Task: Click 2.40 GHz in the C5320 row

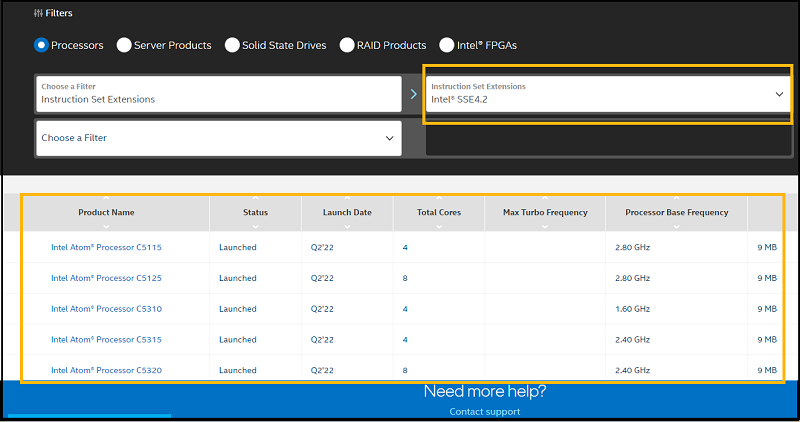Action: pos(632,370)
